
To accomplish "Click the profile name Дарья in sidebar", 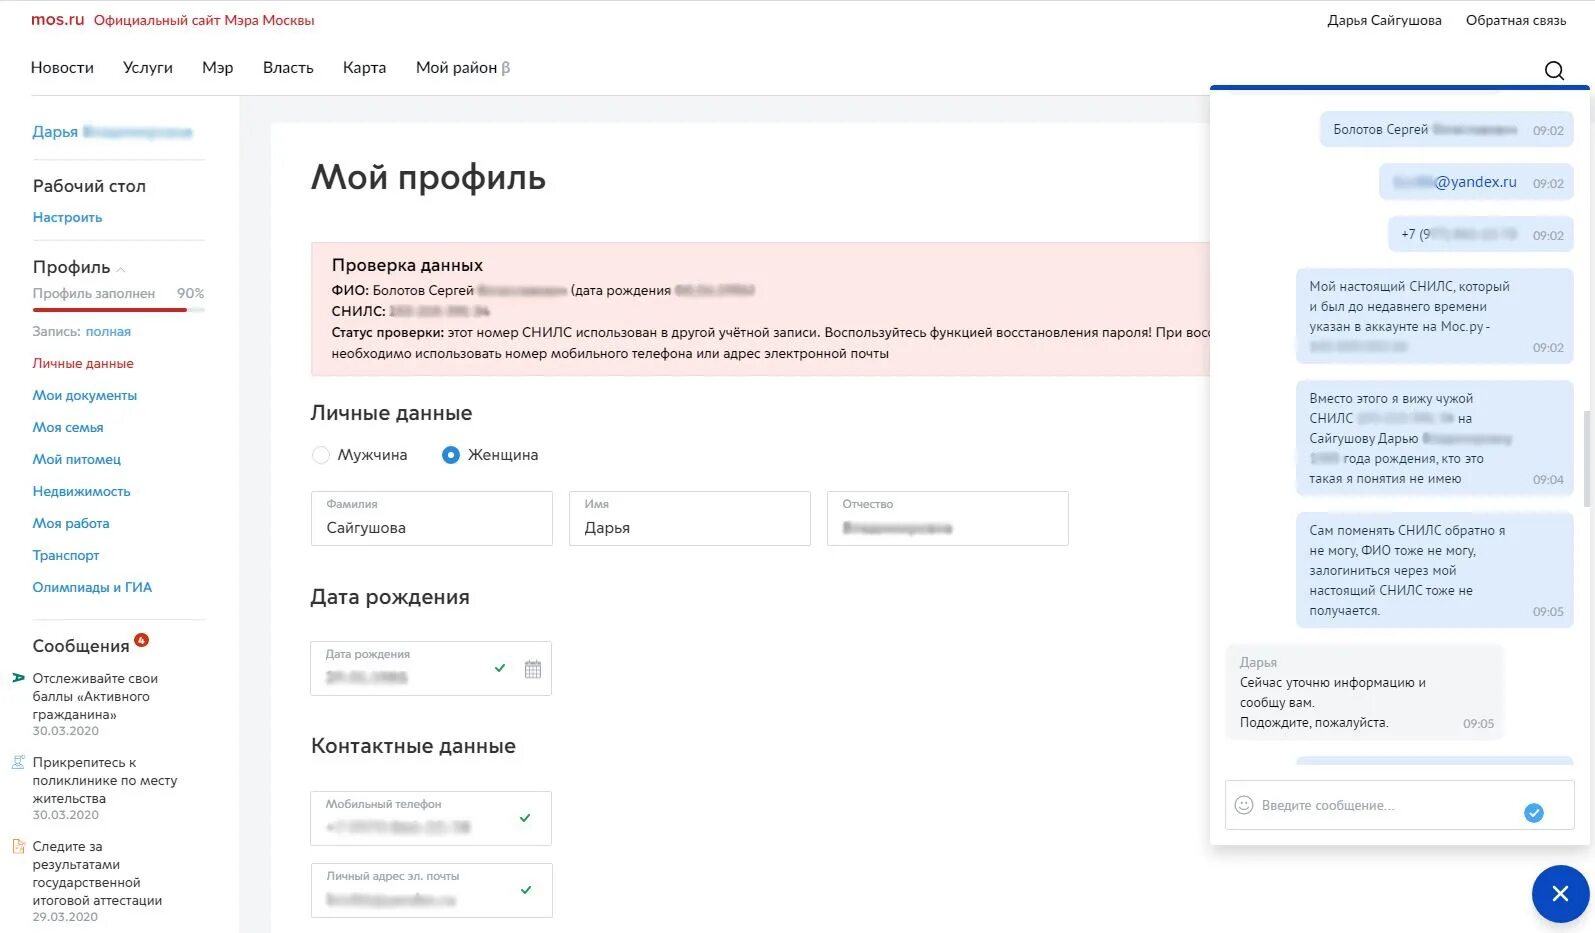I will pyautogui.click(x=55, y=132).
